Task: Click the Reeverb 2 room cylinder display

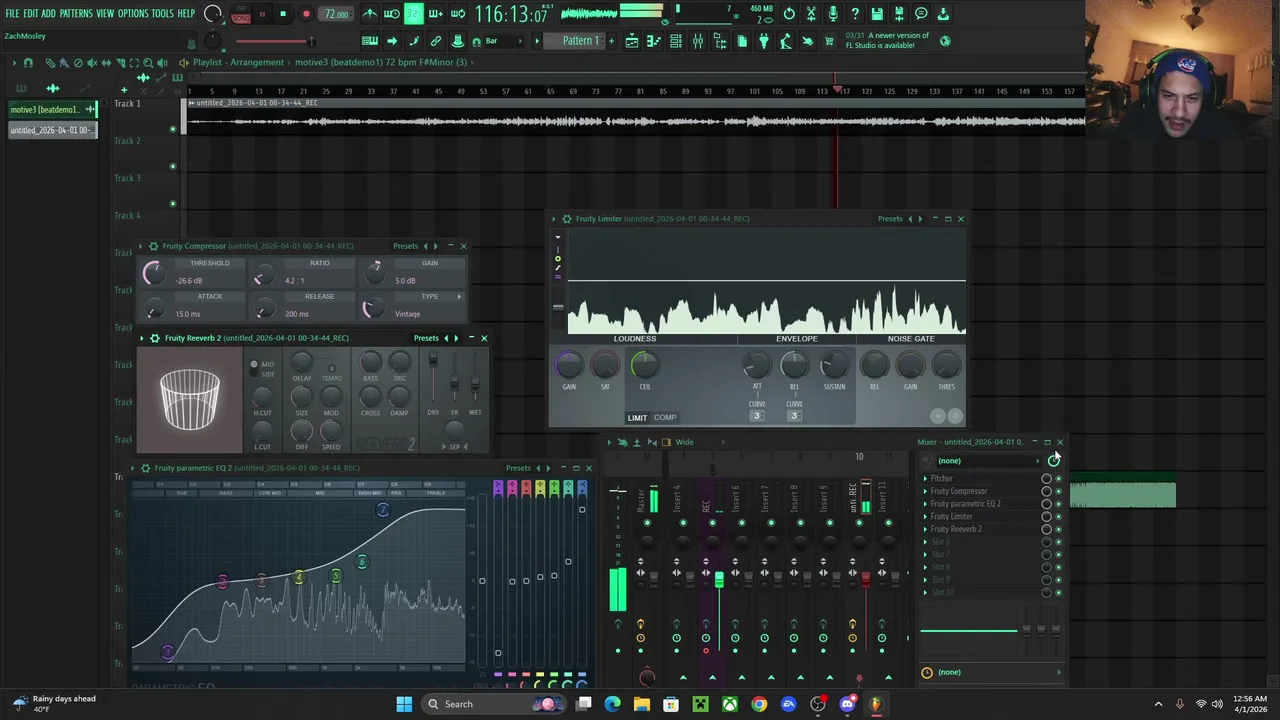Action: [x=190, y=400]
